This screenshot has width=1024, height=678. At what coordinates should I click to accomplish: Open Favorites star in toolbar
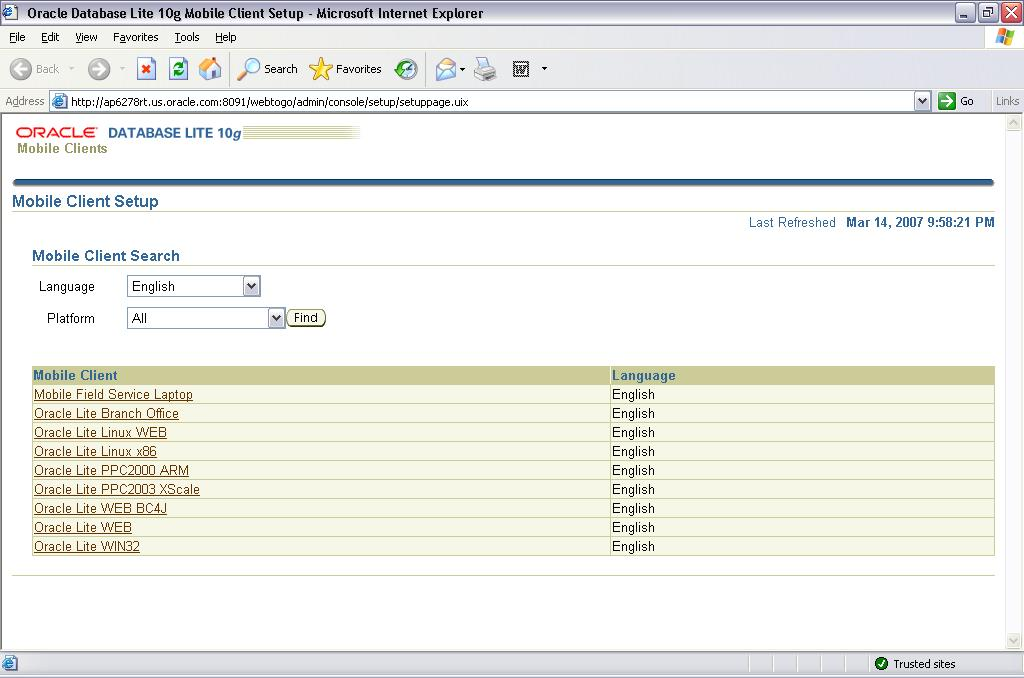[x=345, y=69]
